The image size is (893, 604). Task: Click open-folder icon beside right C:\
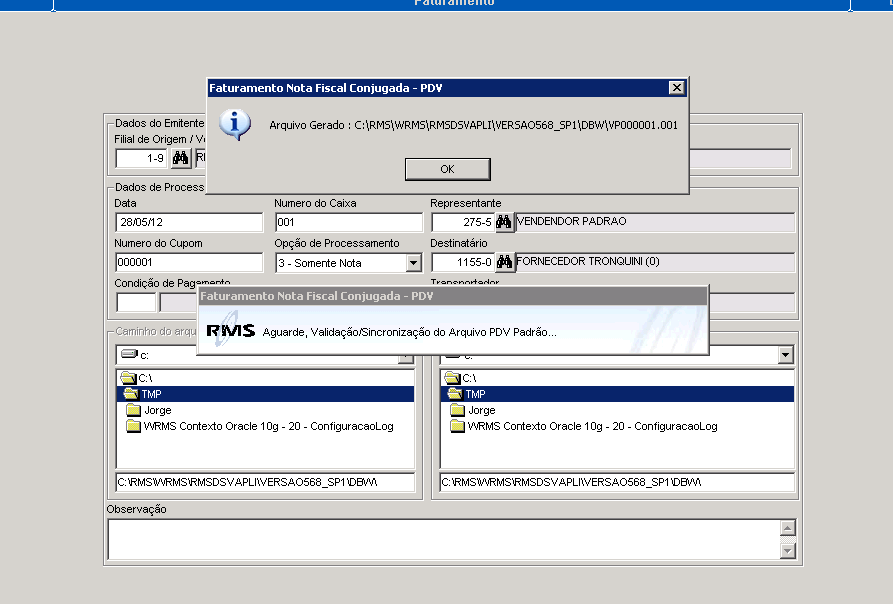[452, 377]
